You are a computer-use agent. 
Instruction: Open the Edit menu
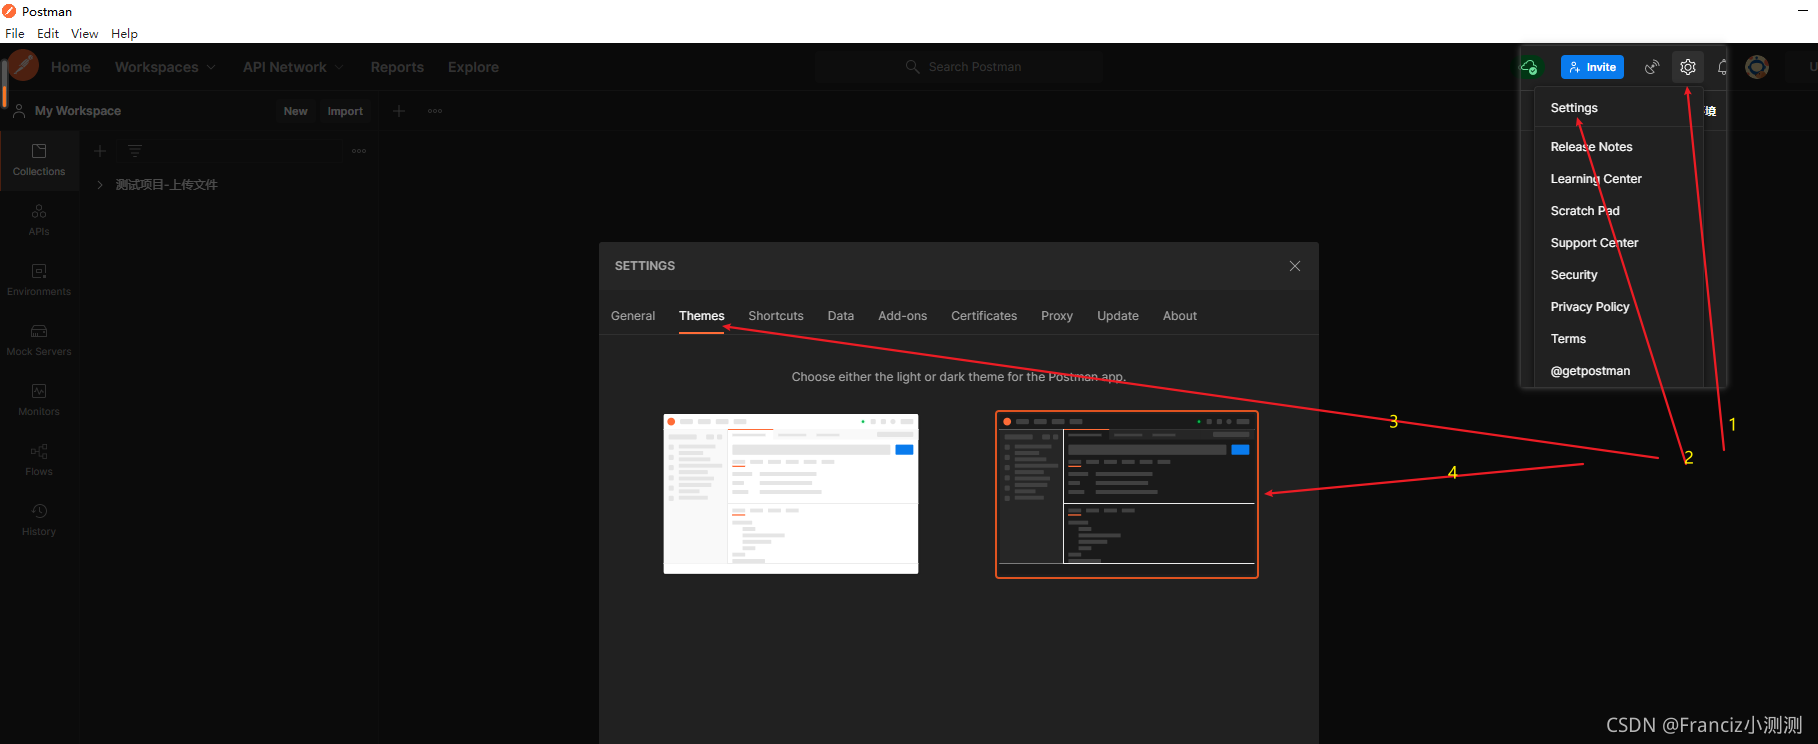pos(48,33)
